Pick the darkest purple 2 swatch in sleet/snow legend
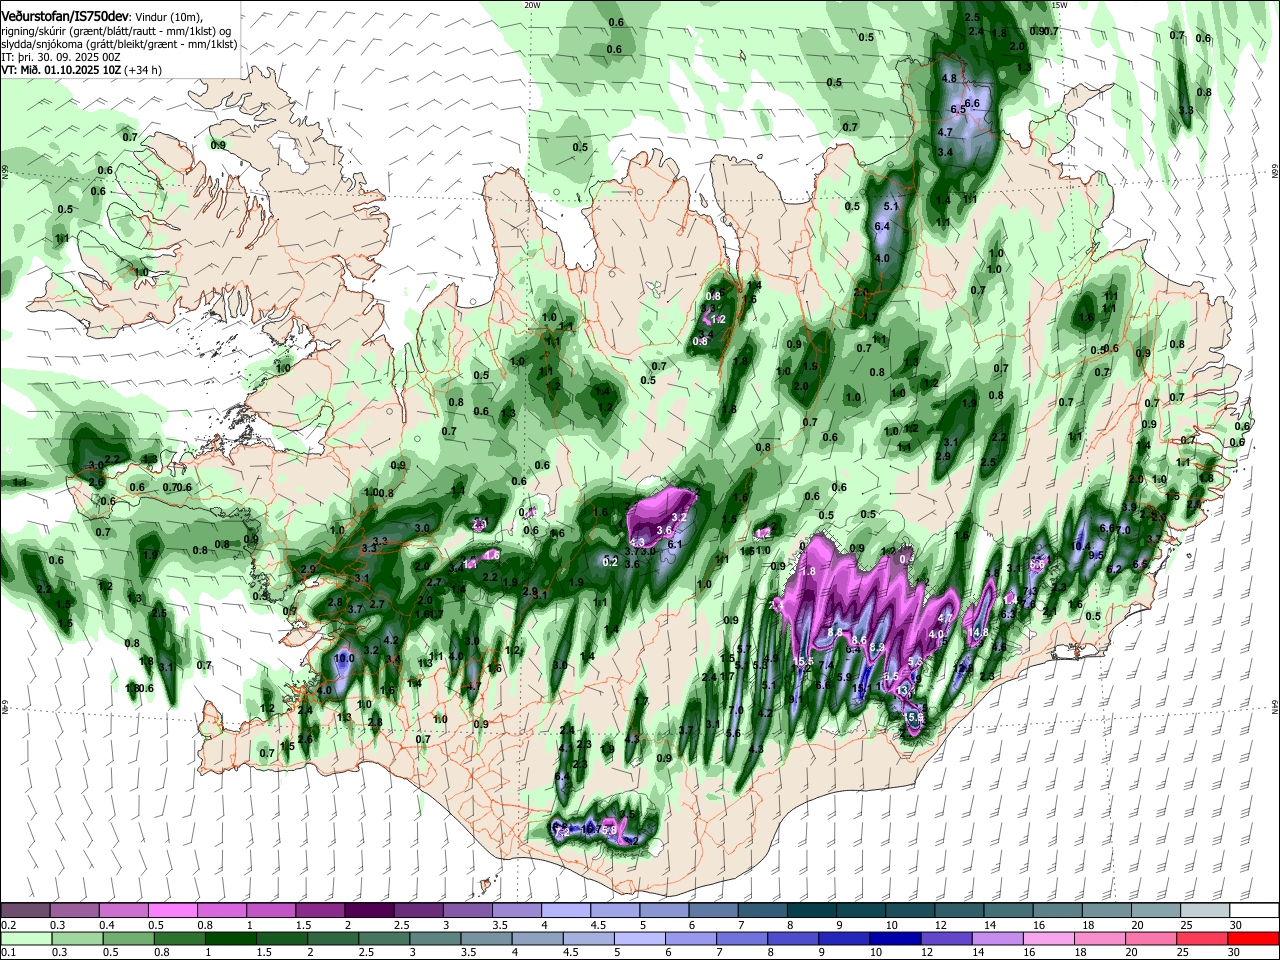 [368, 911]
